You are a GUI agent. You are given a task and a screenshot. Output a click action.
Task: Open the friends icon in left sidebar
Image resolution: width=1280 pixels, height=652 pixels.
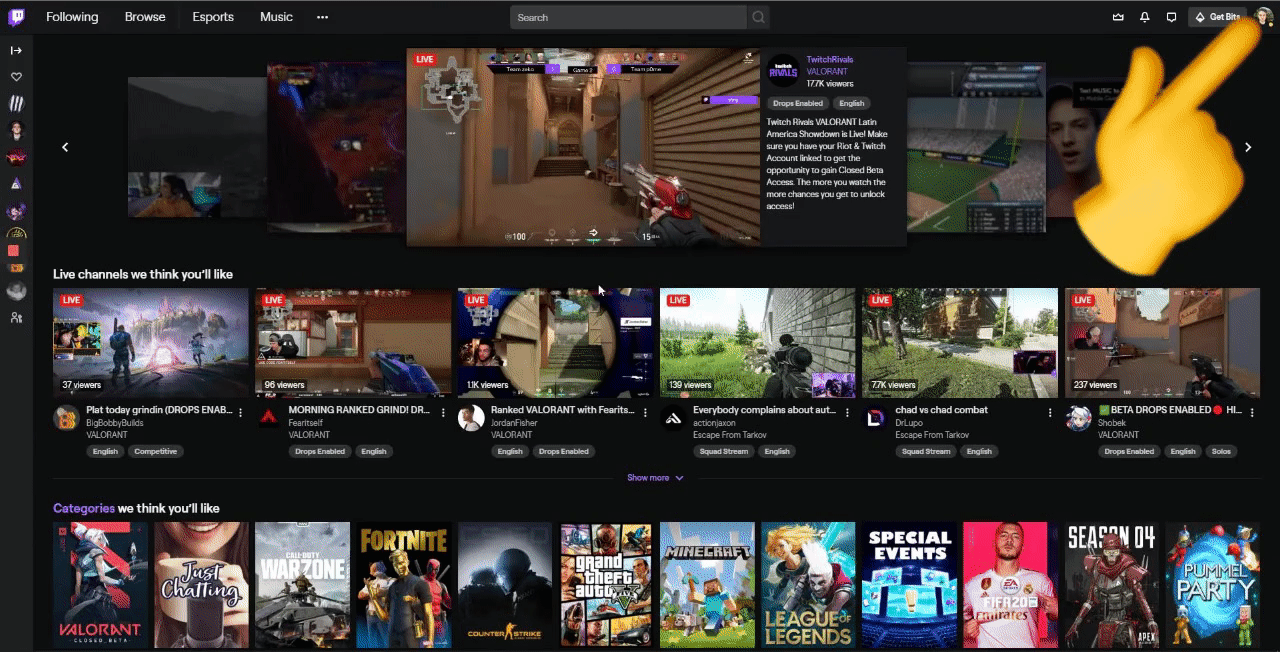(16, 318)
